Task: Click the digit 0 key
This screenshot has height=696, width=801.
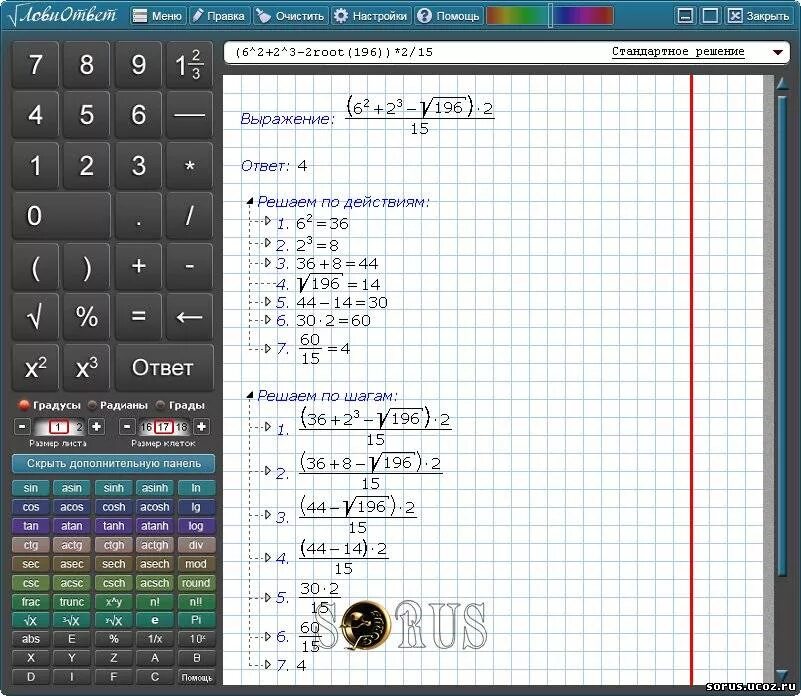Action: (x=61, y=216)
